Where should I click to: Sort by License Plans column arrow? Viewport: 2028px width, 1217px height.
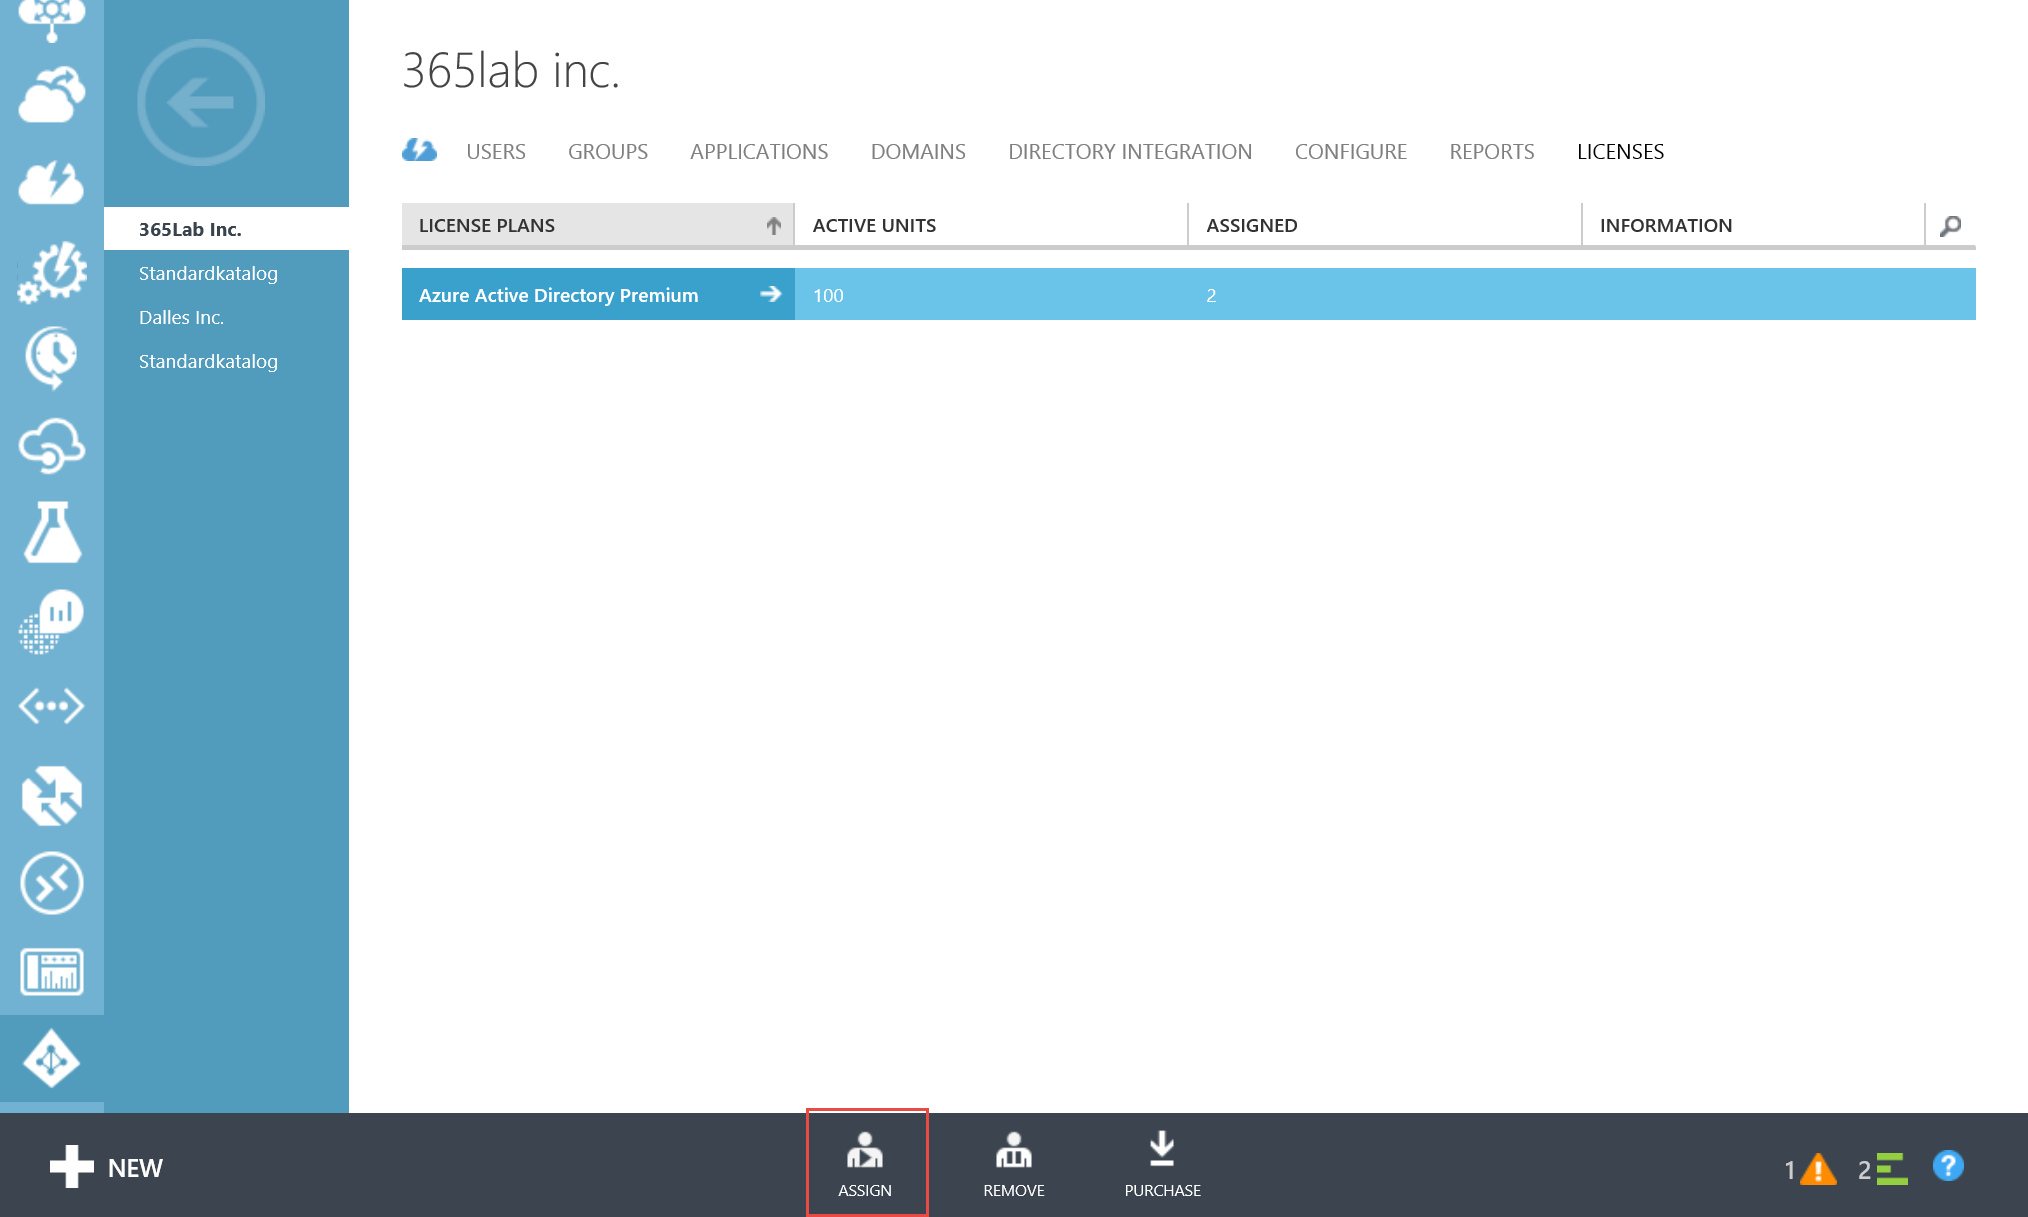[x=773, y=226]
